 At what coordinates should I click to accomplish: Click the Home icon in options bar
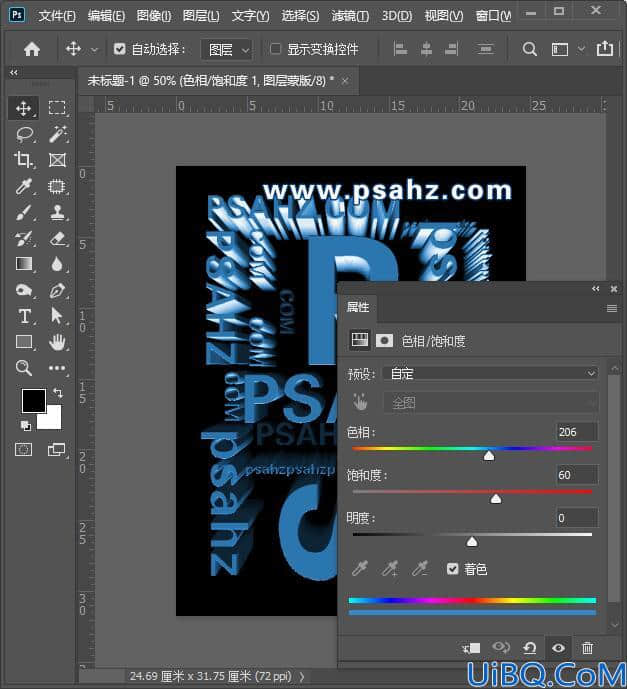(32, 49)
